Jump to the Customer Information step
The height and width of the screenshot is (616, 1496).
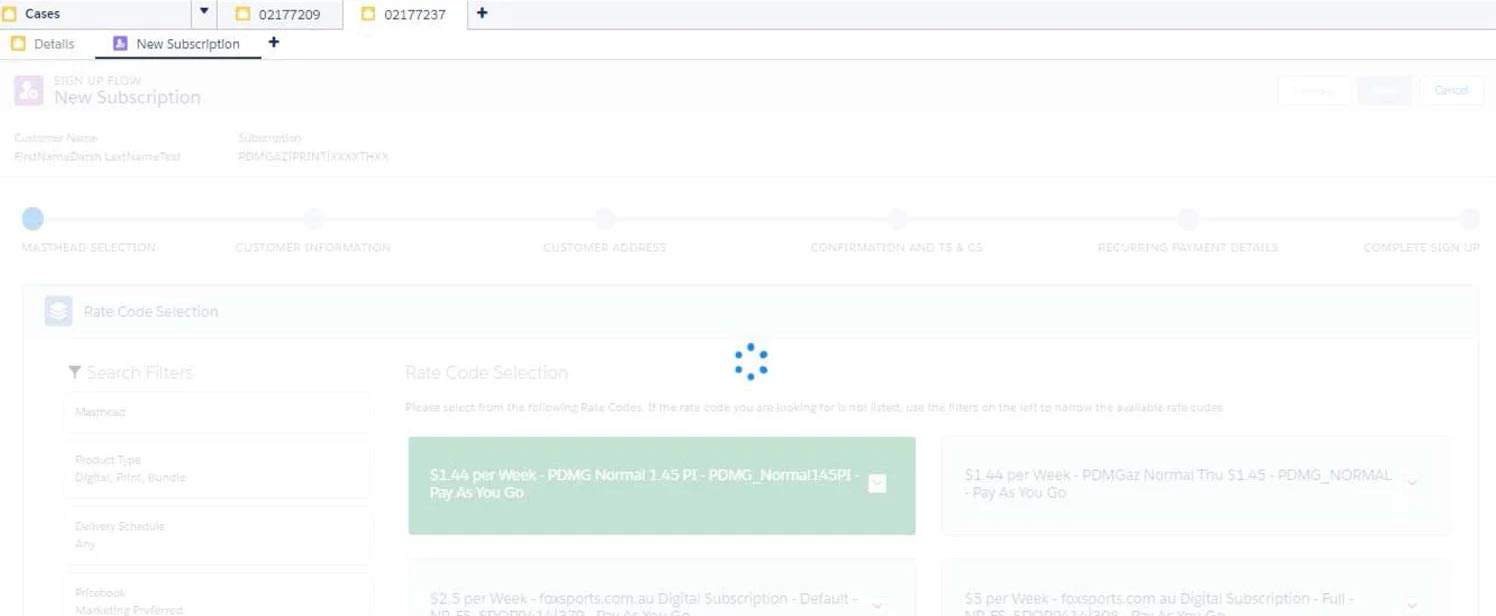[313, 219]
